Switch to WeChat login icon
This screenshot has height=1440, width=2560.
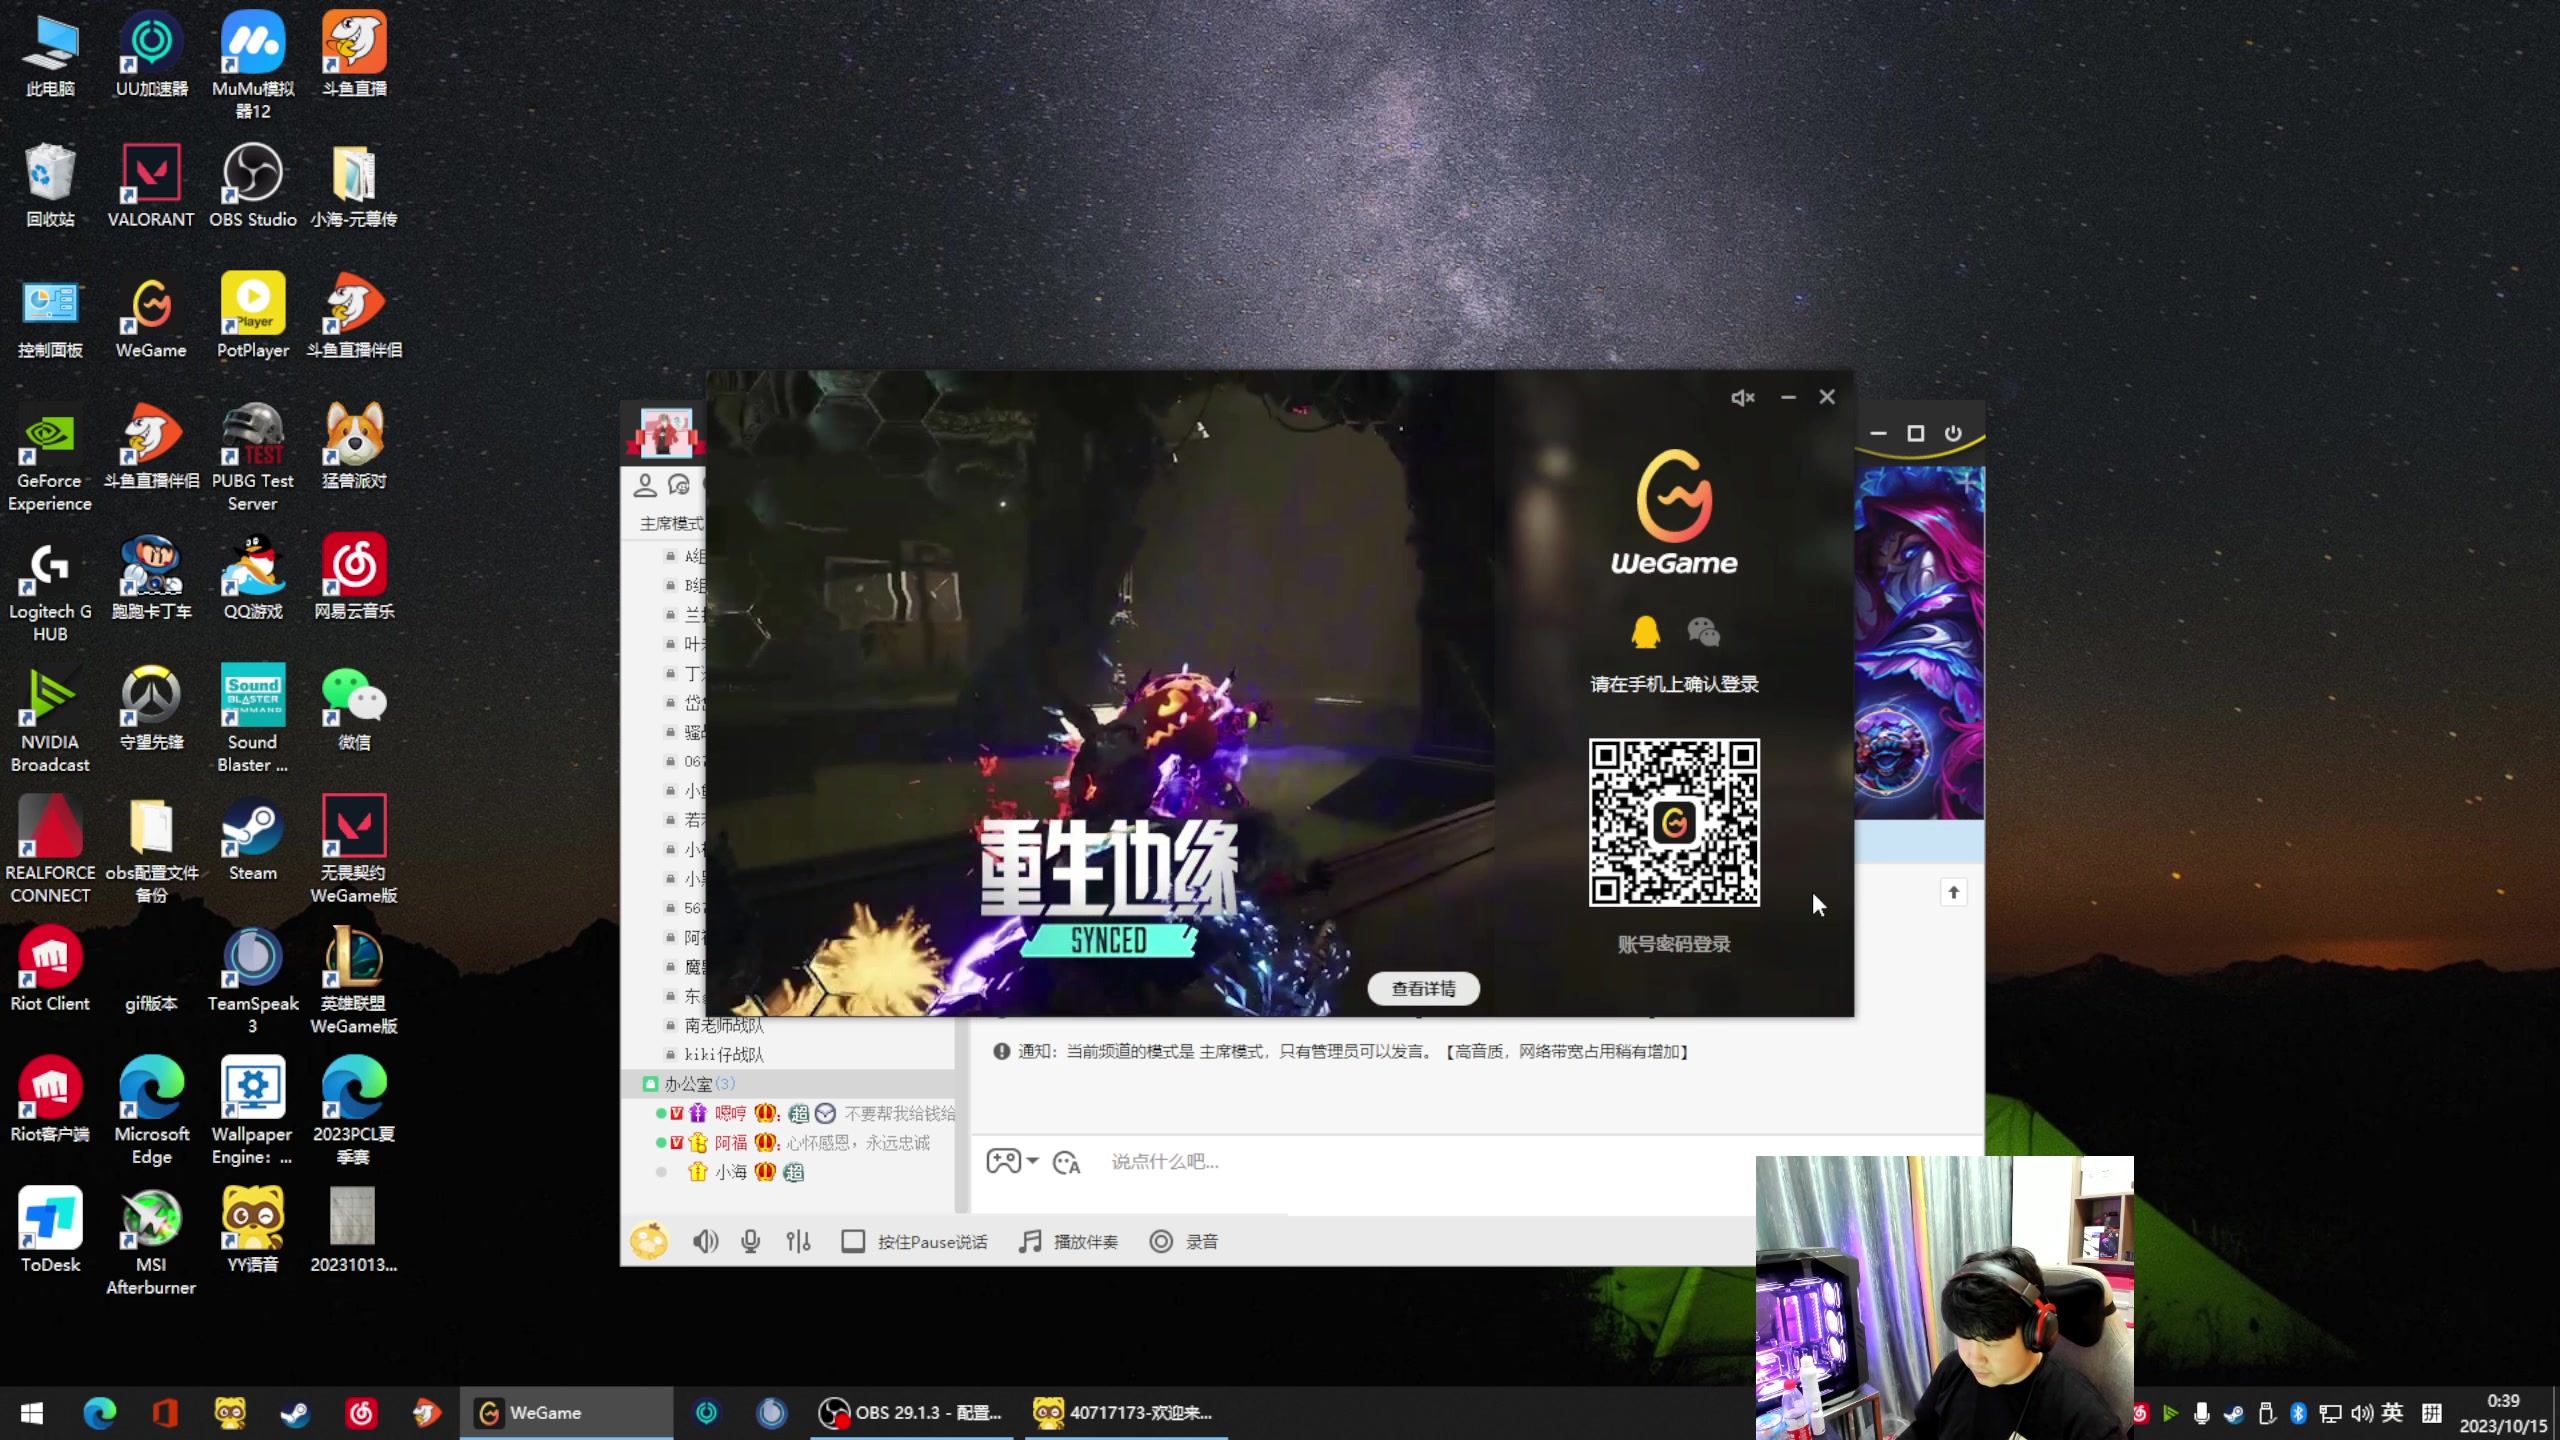(1703, 632)
